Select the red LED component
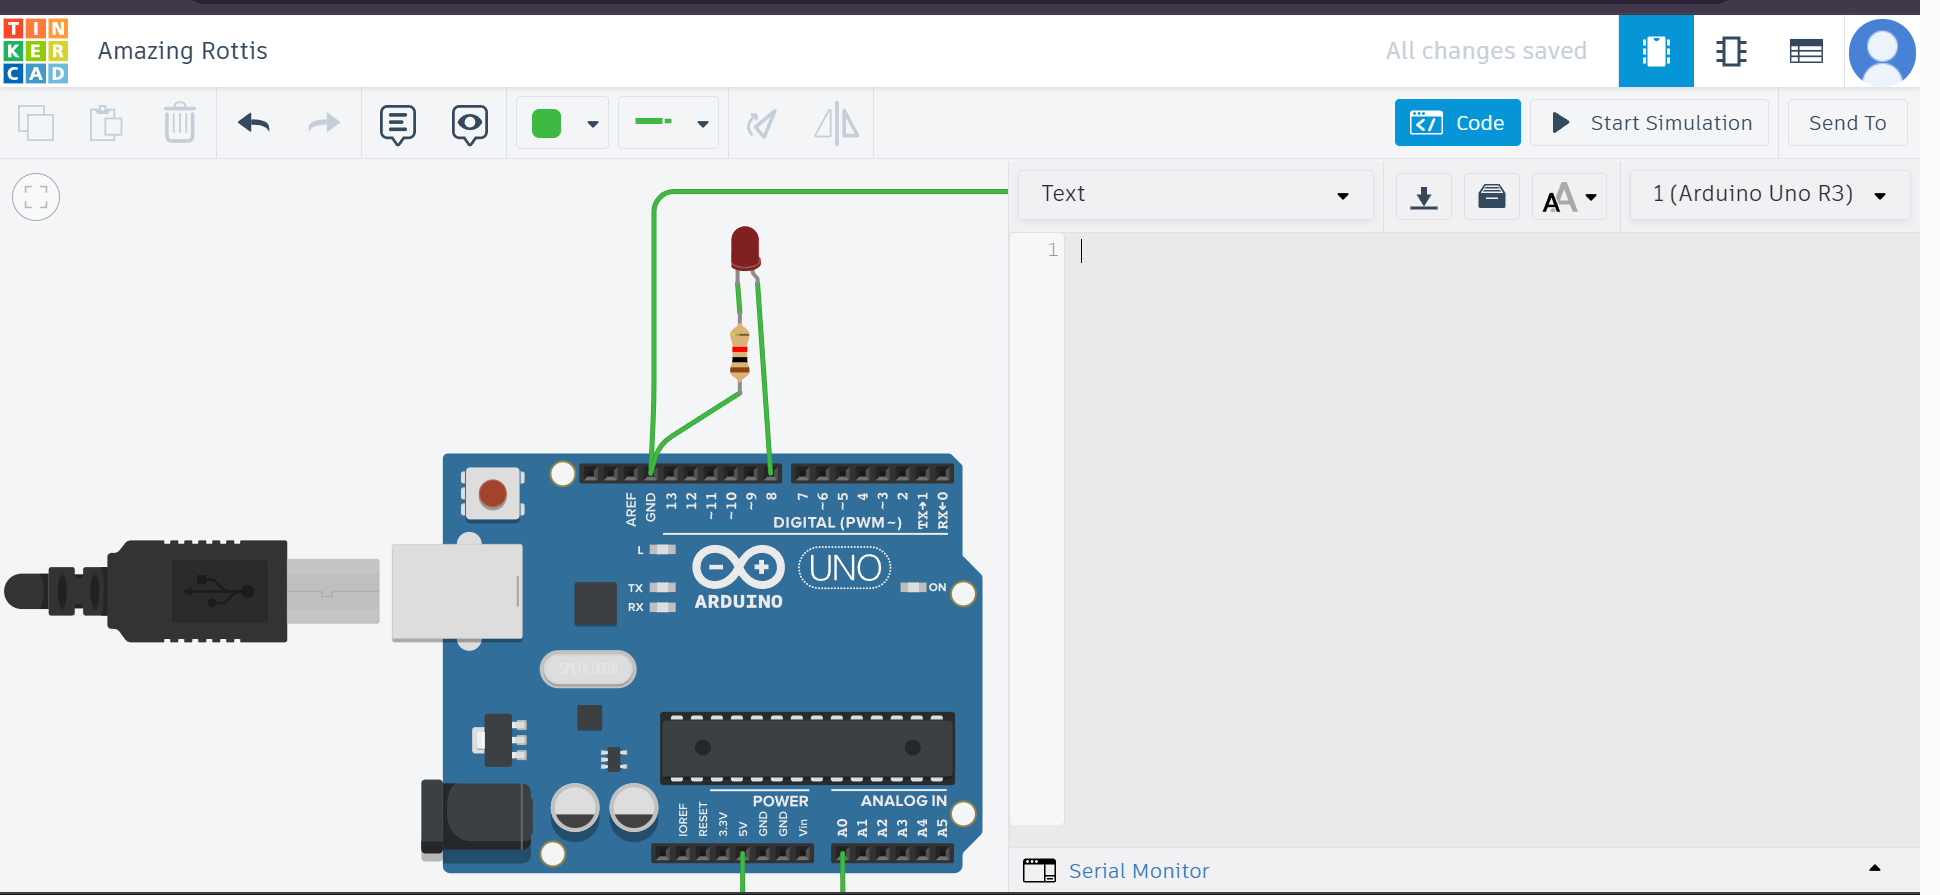Image resolution: width=1940 pixels, height=895 pixels. coord(745,248)
